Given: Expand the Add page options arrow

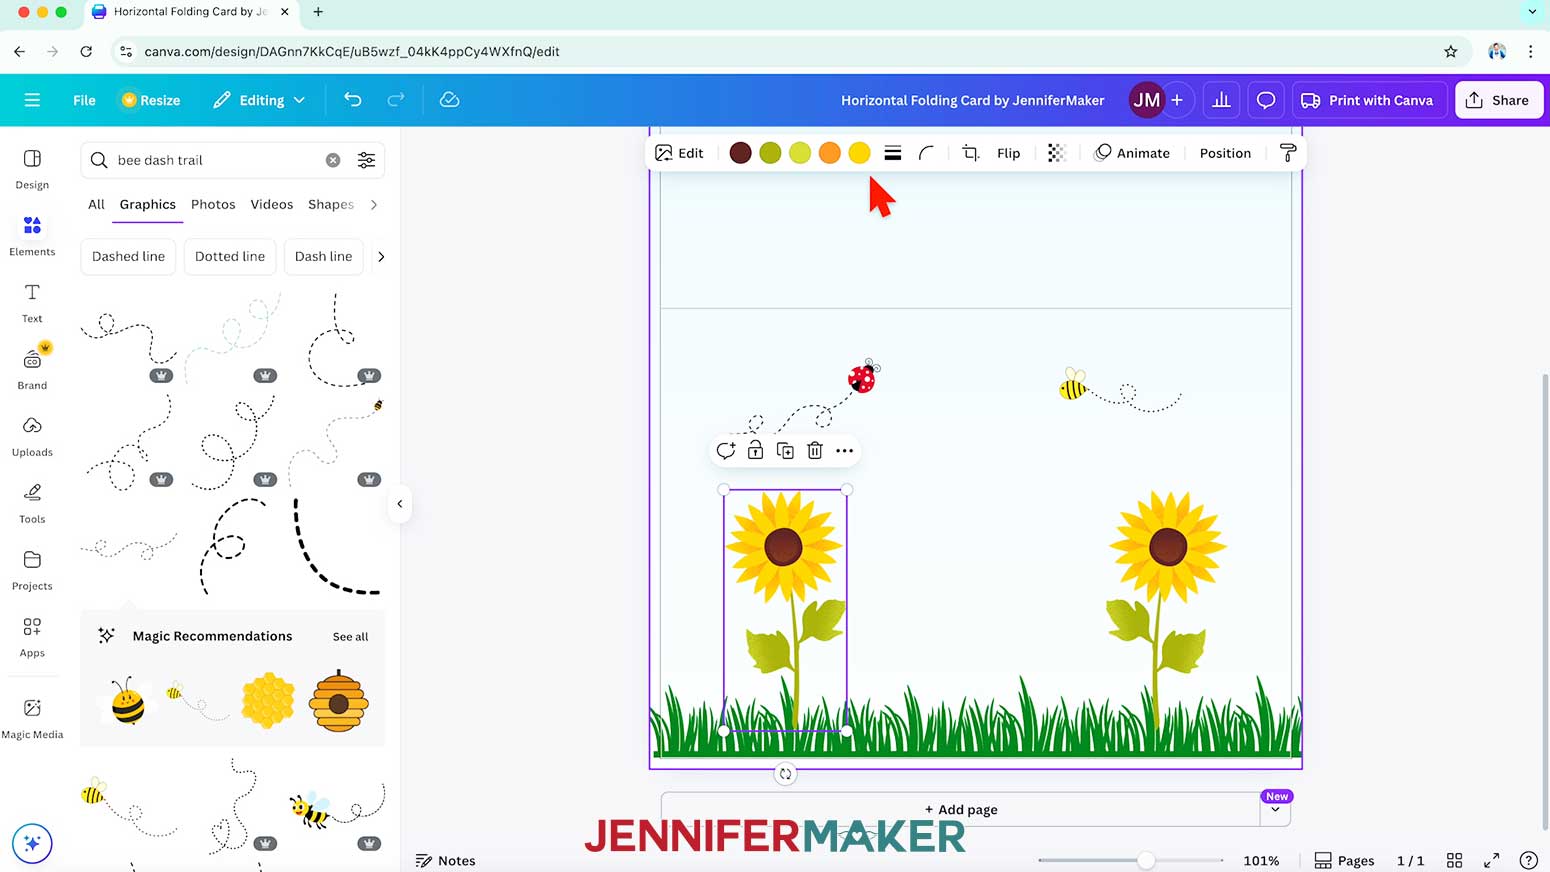Looking at the screenshot, I should click(1275, 810).
